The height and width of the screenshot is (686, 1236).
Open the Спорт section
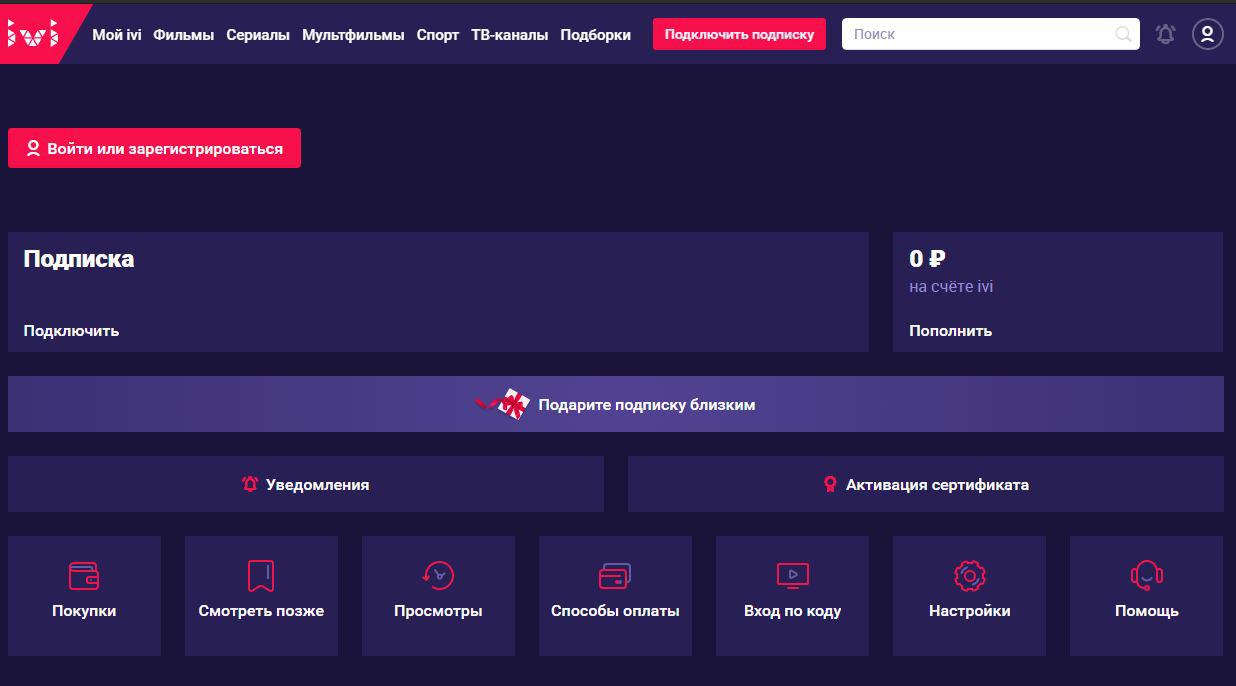point(437,34)
